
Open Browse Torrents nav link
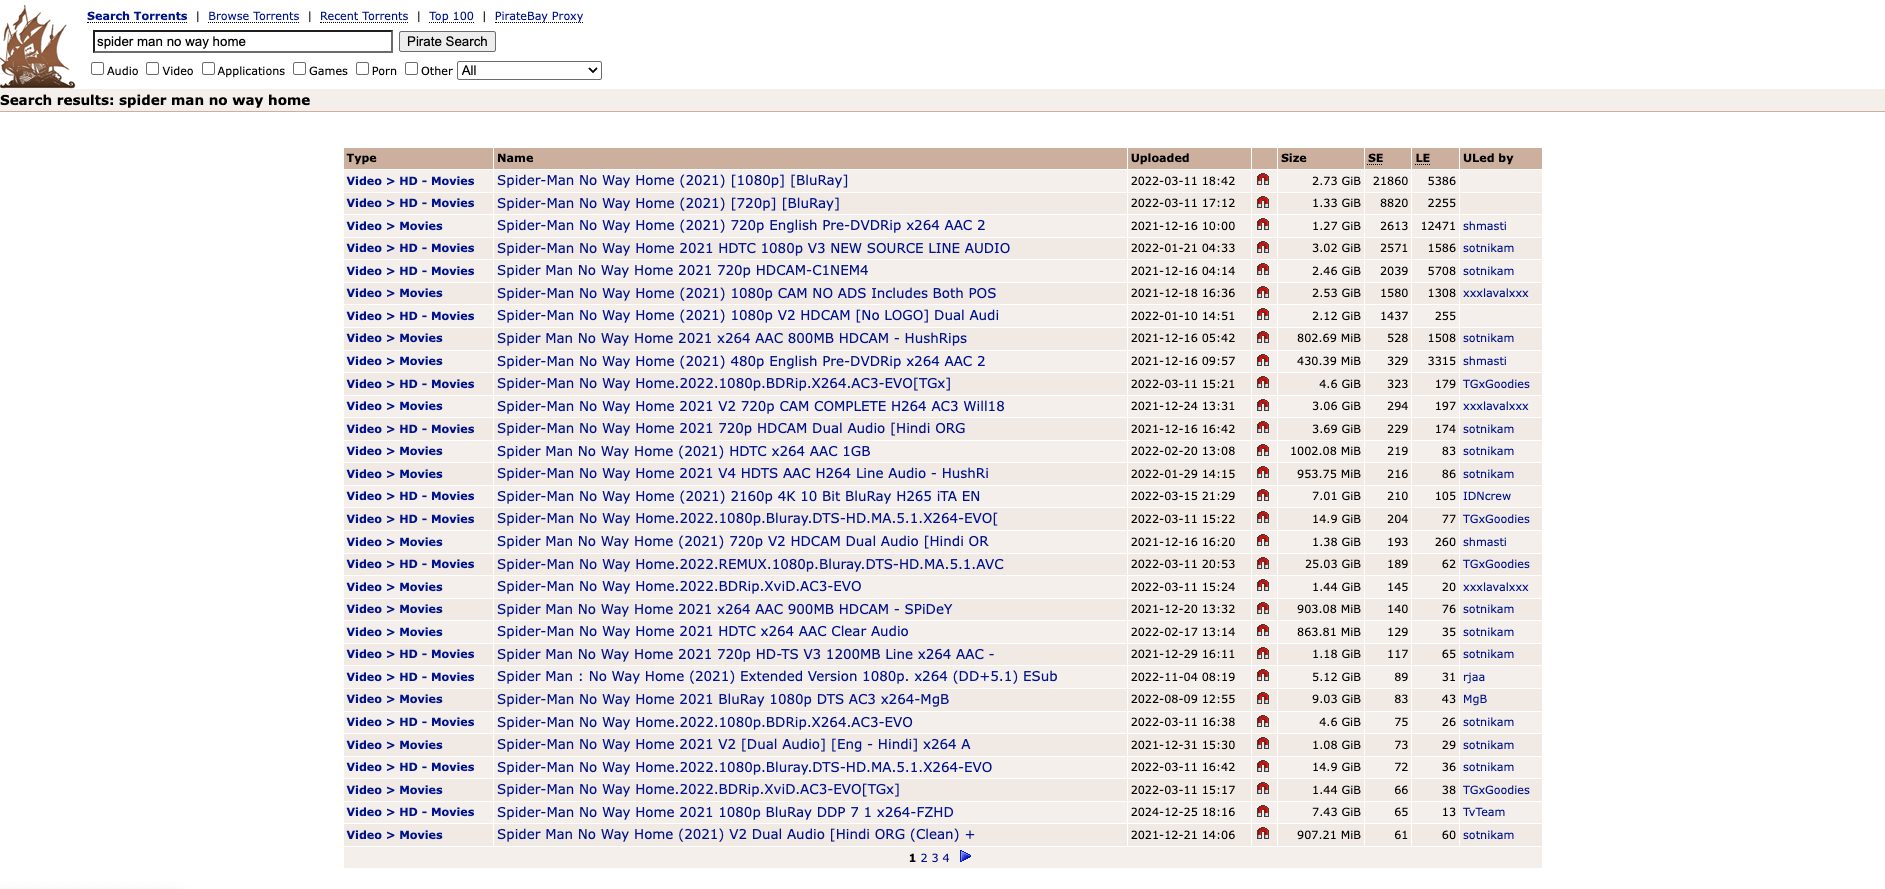[254, 16]
